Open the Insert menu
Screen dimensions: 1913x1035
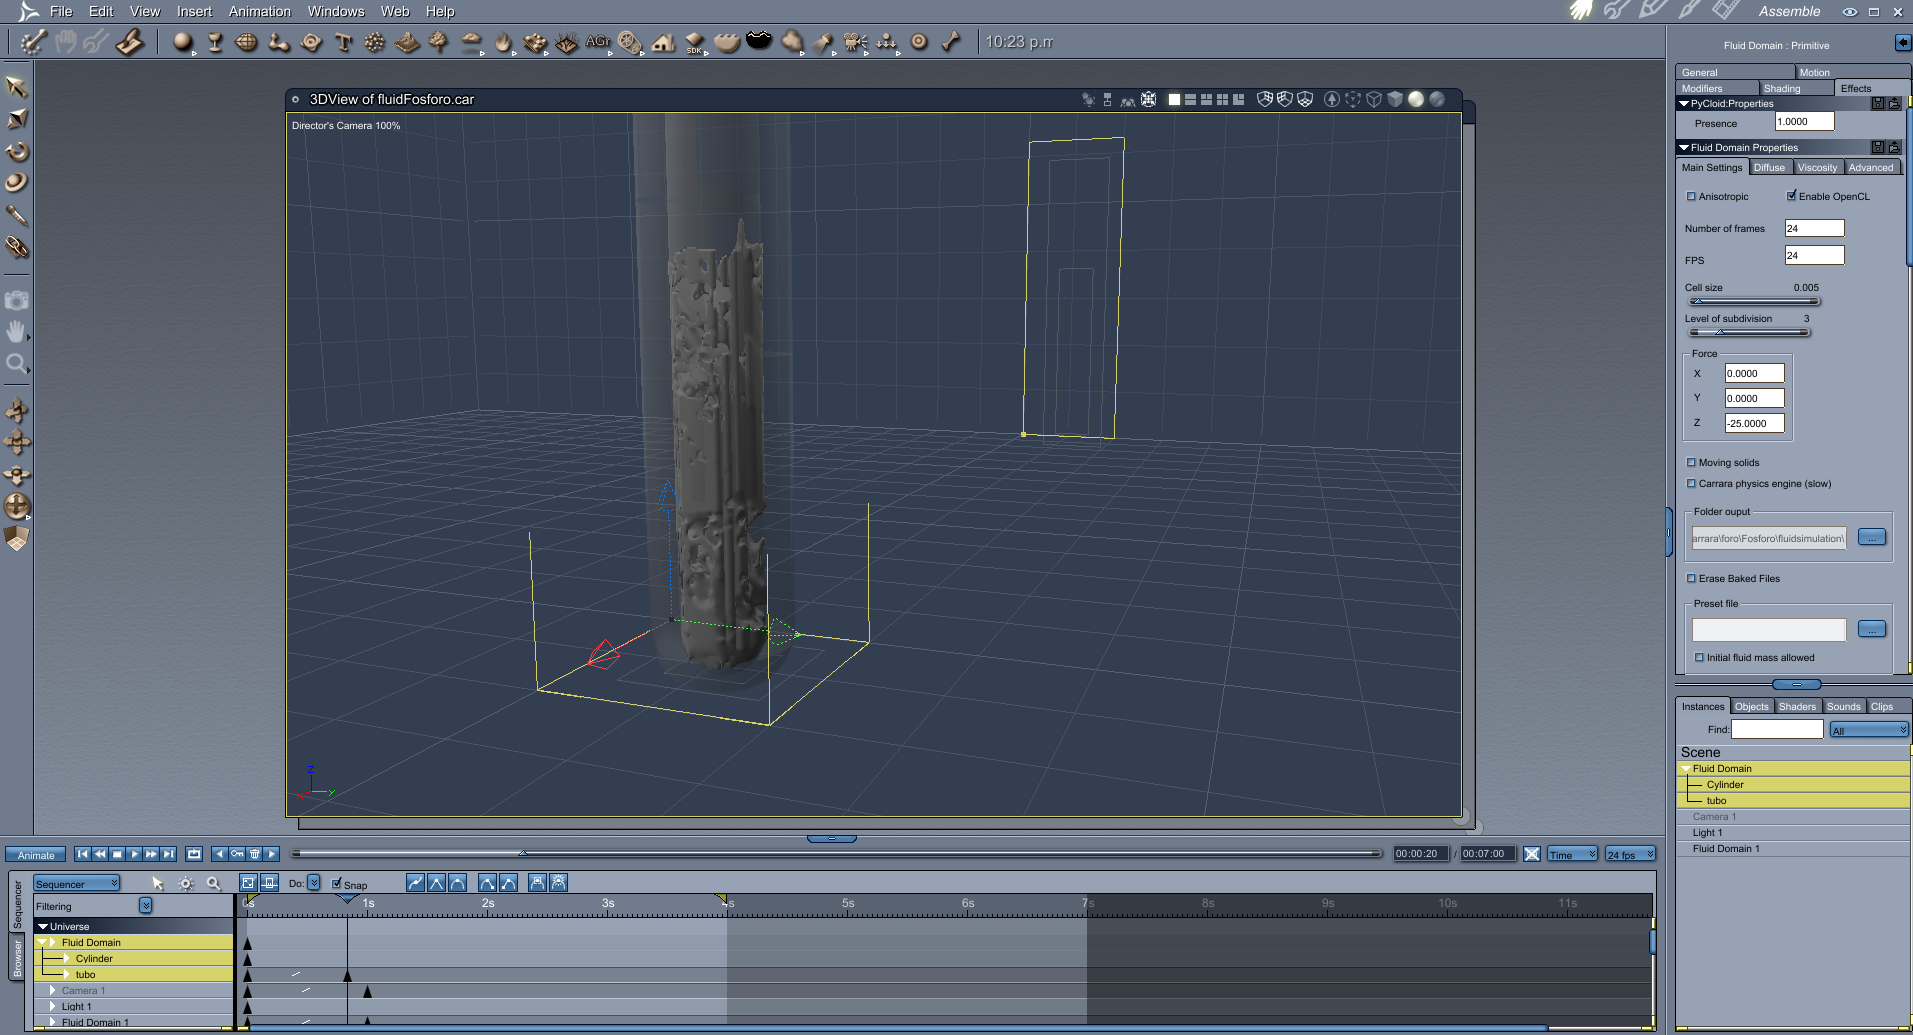point(194,11)
